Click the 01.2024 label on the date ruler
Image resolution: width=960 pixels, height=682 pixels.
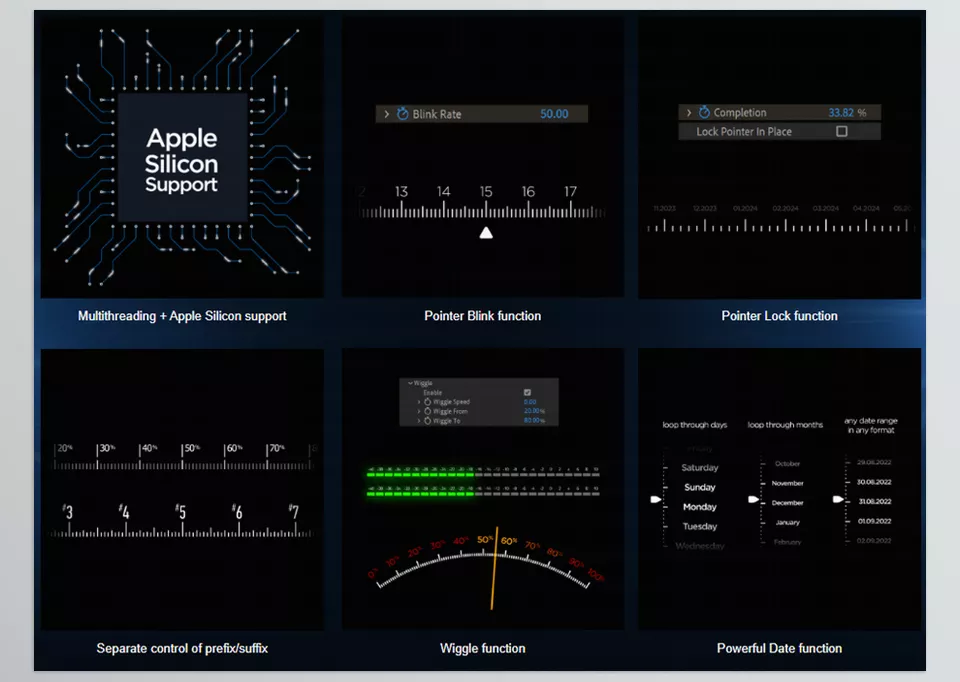(x=745, y=209)
